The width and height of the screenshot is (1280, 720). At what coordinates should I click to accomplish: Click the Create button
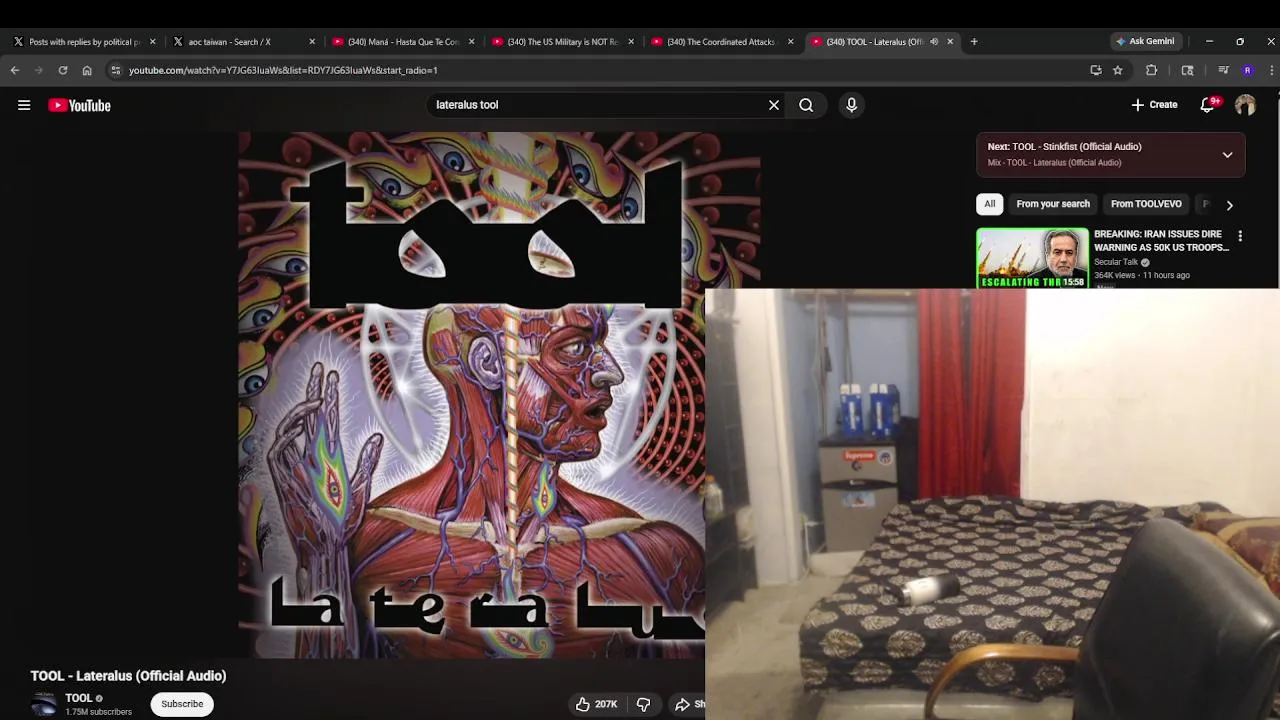(x=1154, y=105)
